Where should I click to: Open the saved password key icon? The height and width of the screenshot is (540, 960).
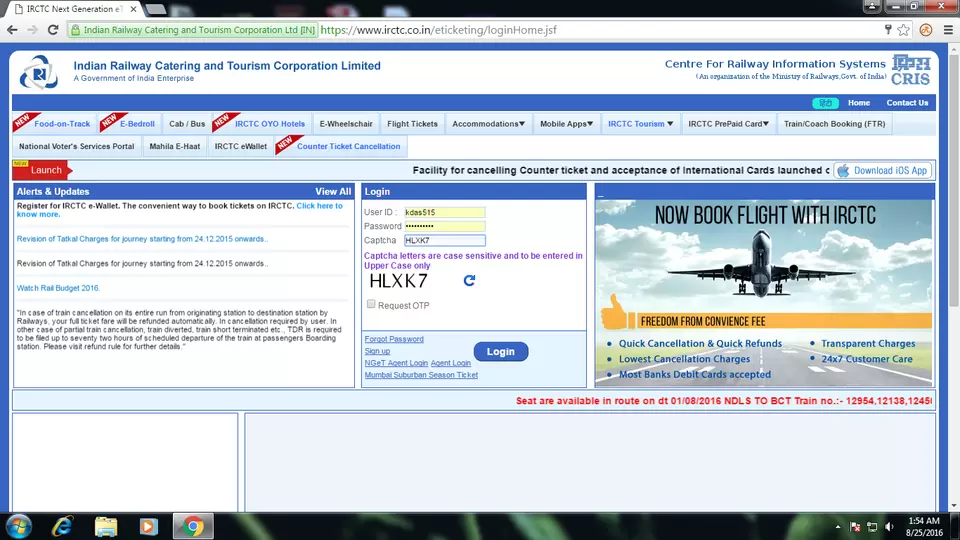(x=888, y=29)
